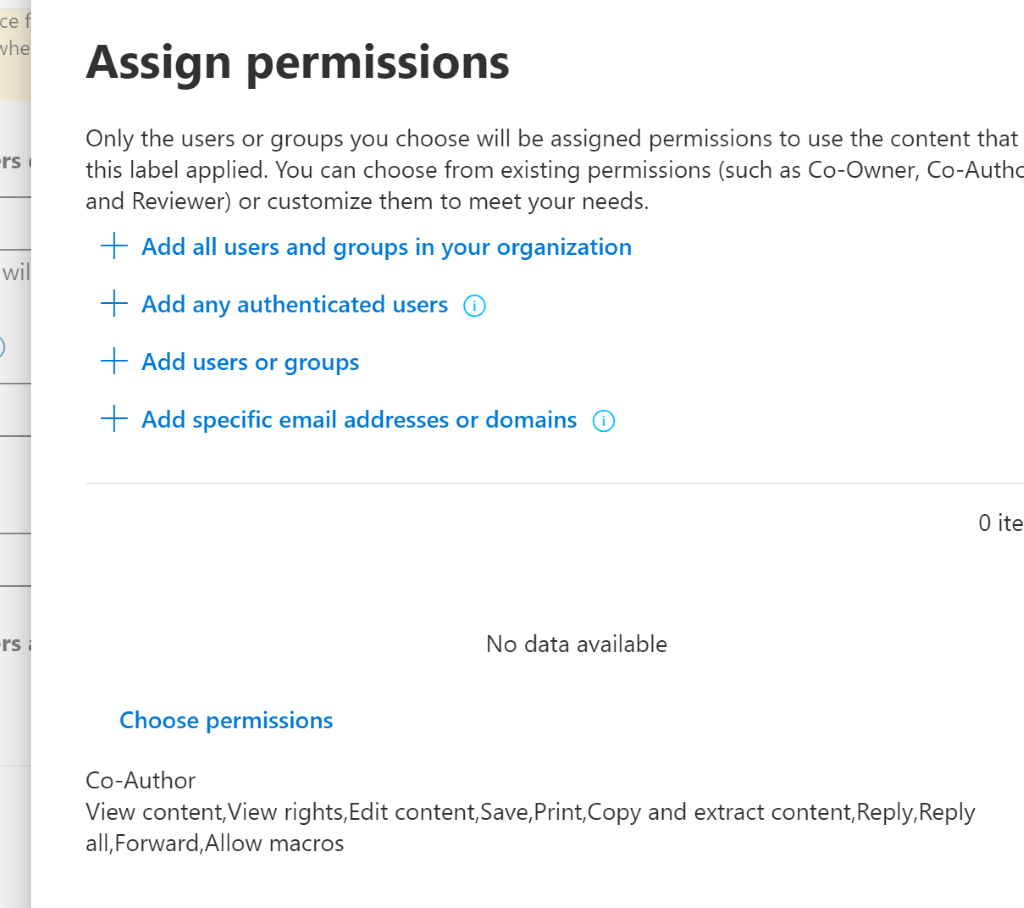
Task: Choose the "Add any authenticated users" link text
Action: point(294,304)
